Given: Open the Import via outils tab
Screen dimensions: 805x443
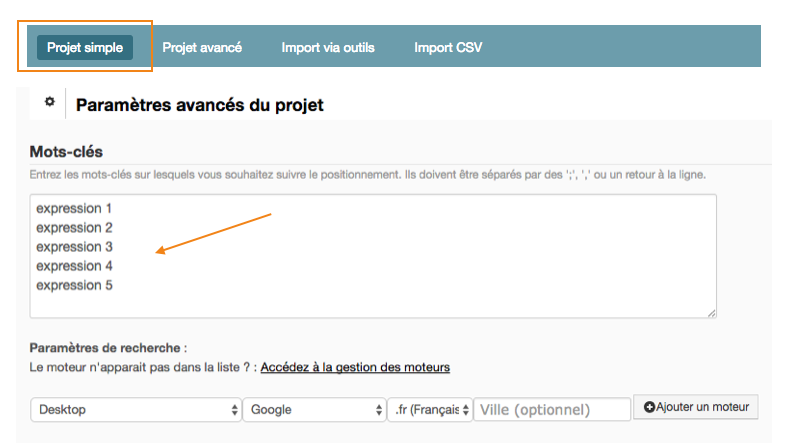Looking at the screenshot, I should pyautogui.click(x=328, y=48).
